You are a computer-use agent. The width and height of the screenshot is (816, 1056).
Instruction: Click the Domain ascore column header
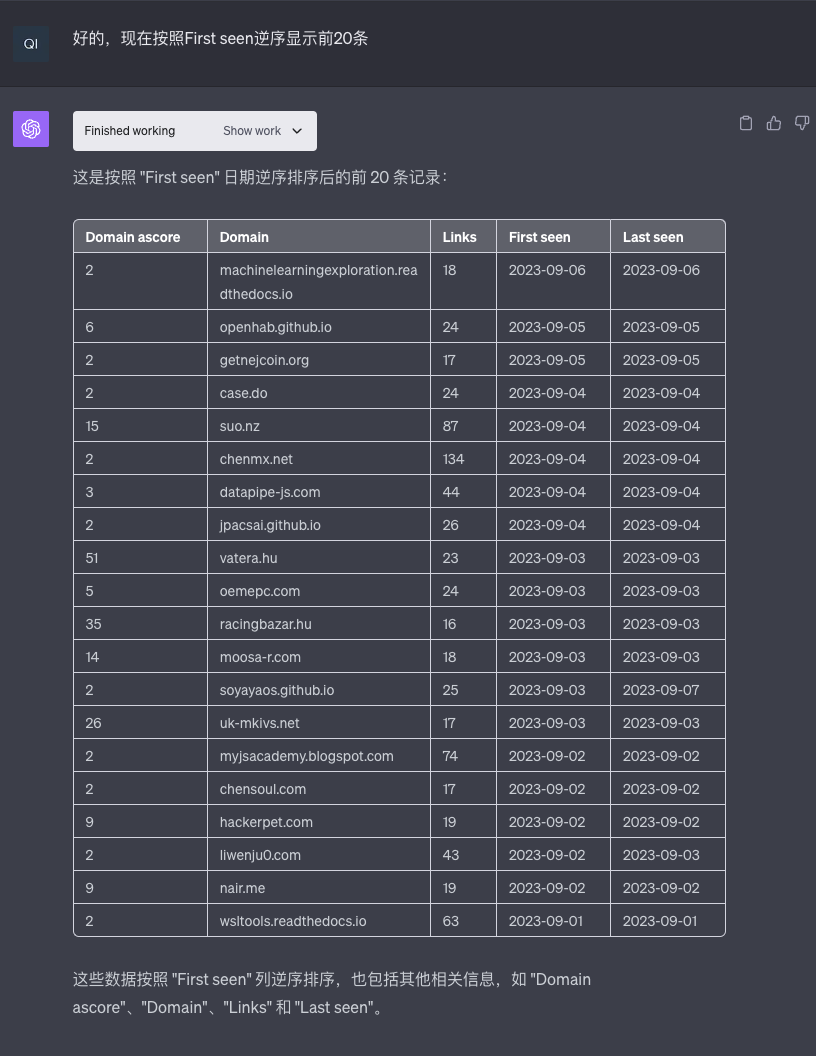[x=133, y=237]
